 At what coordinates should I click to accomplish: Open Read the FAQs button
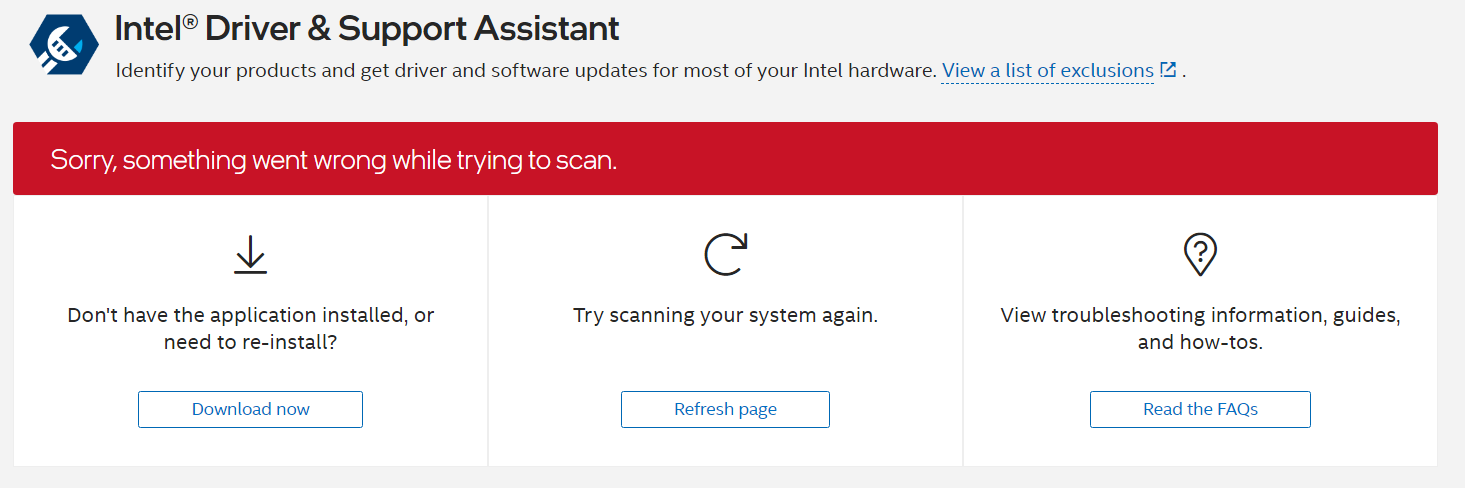click(1200, 409)
